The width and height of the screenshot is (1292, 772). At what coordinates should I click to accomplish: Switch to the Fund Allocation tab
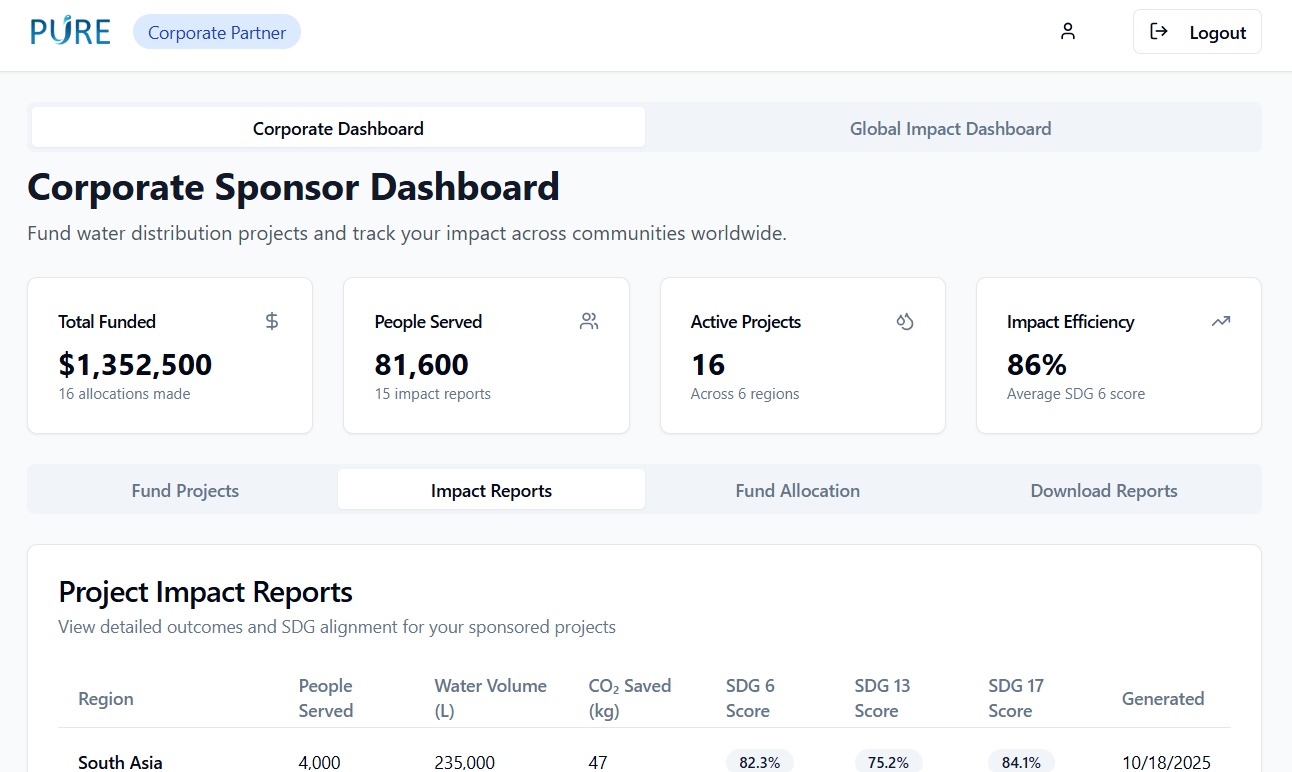(x=798, y=490)
